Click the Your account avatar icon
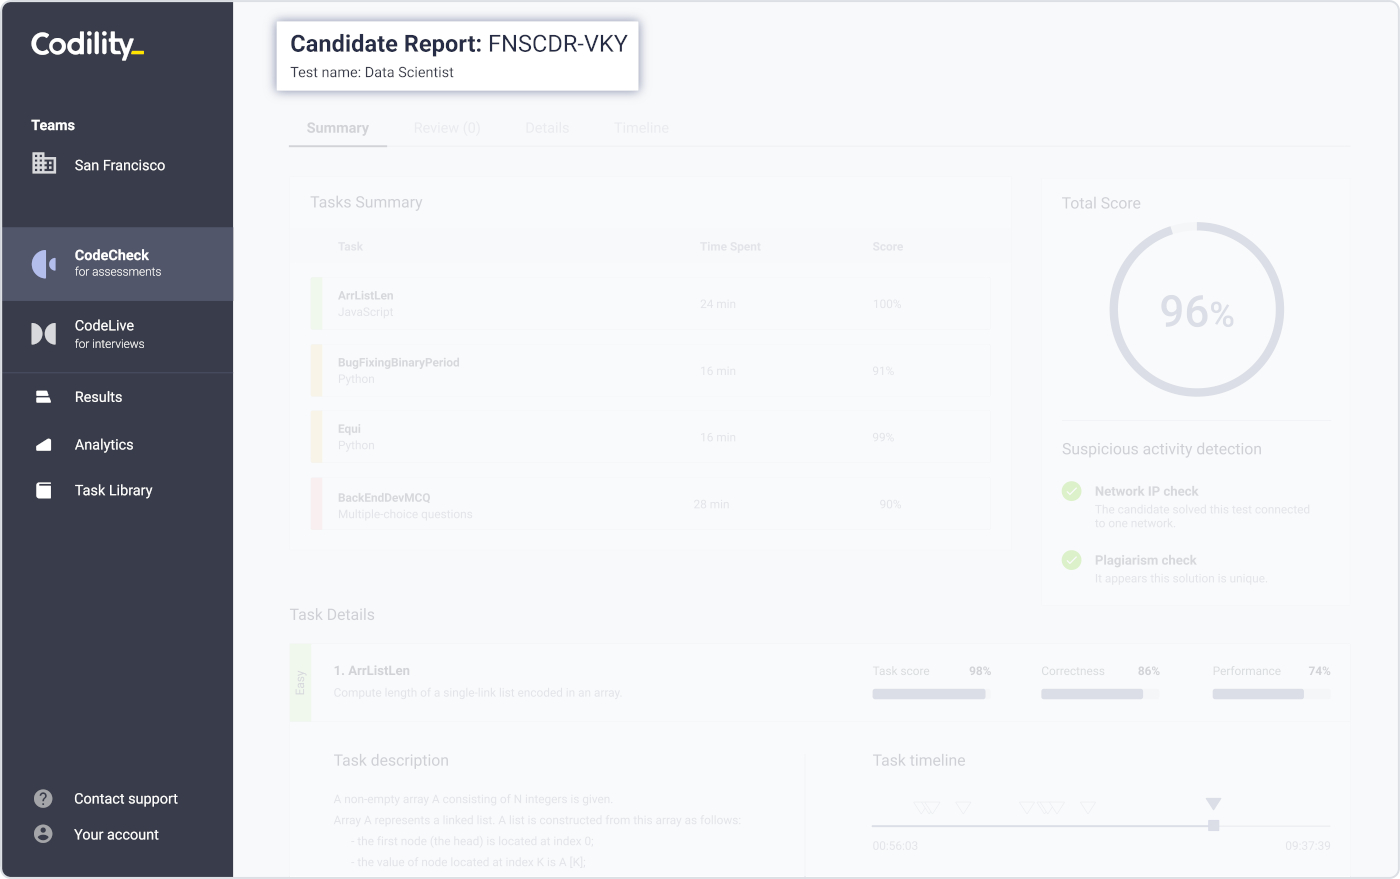 [x=43, y=834]
